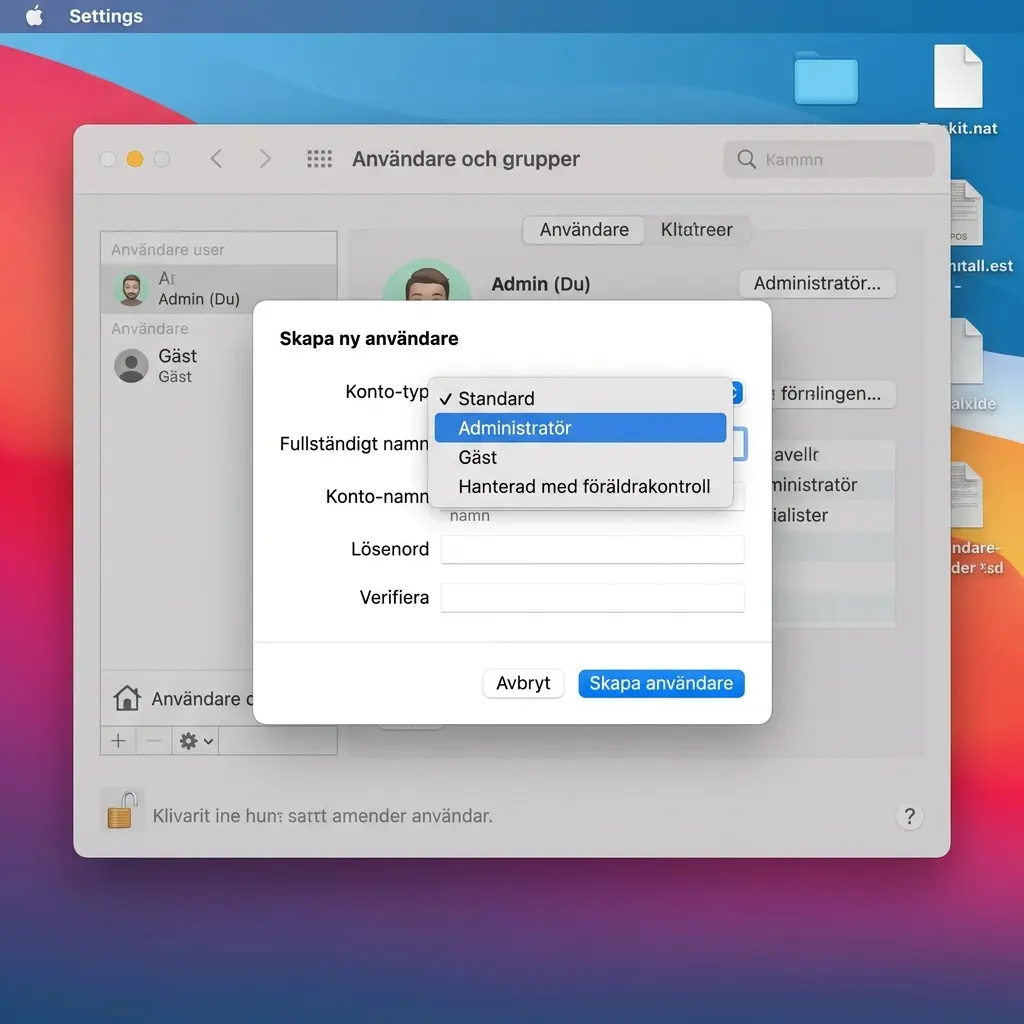This screenshot has height=1024, width=1024.
Task: Switch to the Kltatreer tab
Action: pyautogui.click(x=696, y=230)
